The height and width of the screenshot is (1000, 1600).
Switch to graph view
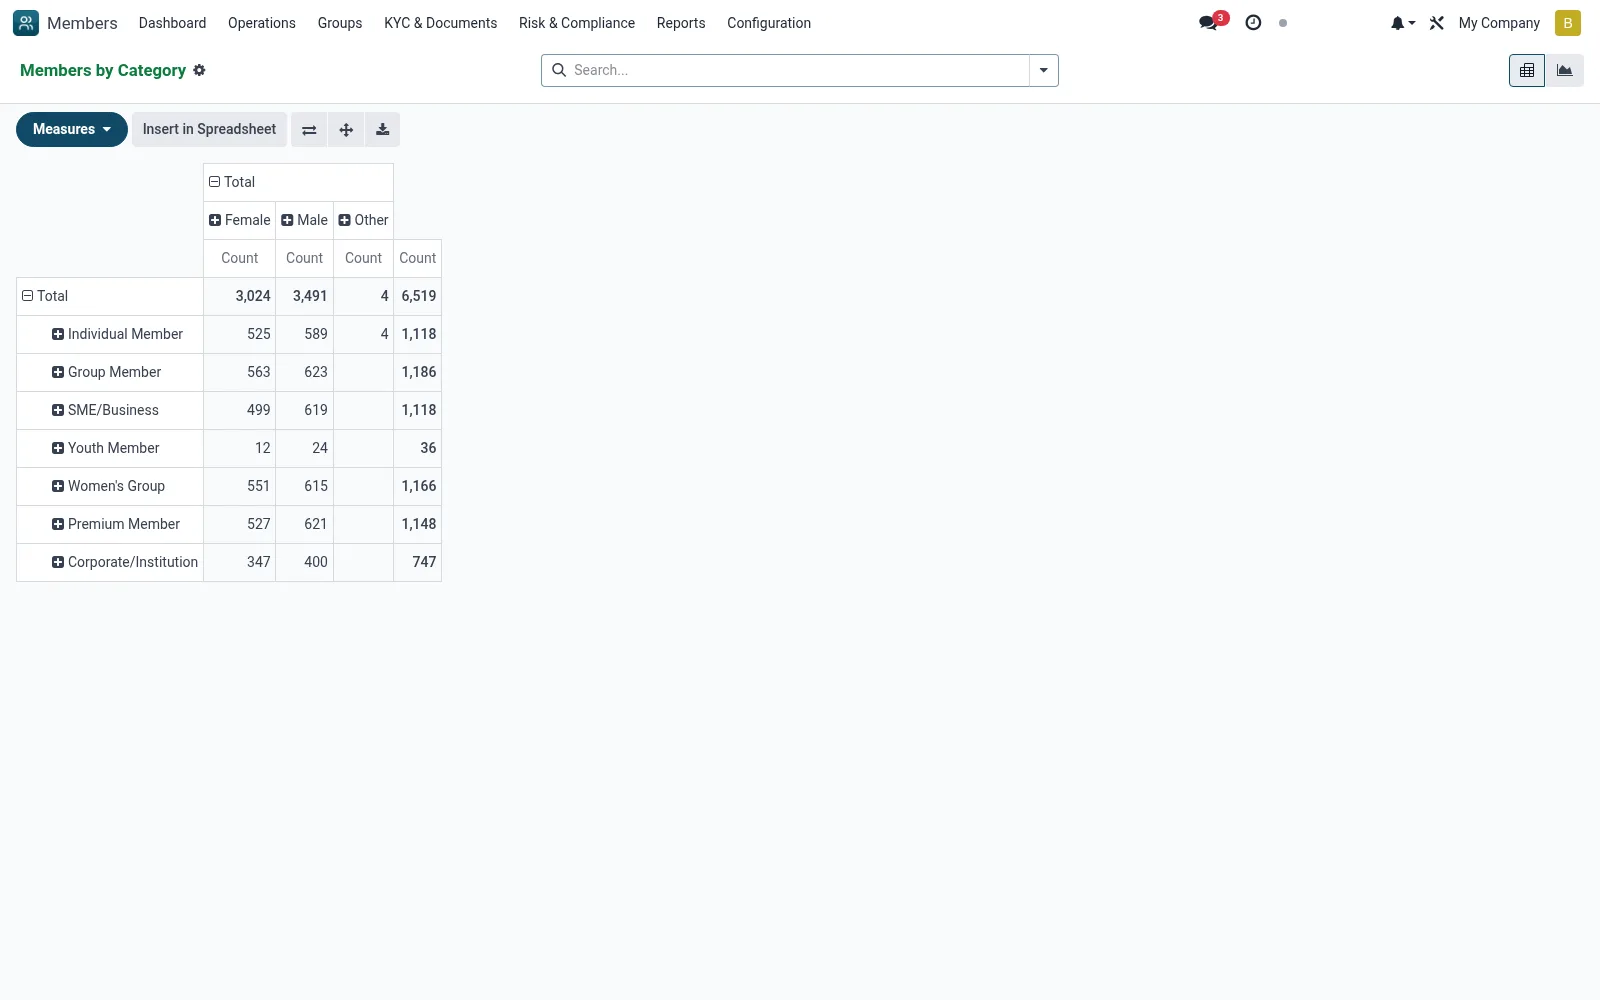pos(1564,70)
